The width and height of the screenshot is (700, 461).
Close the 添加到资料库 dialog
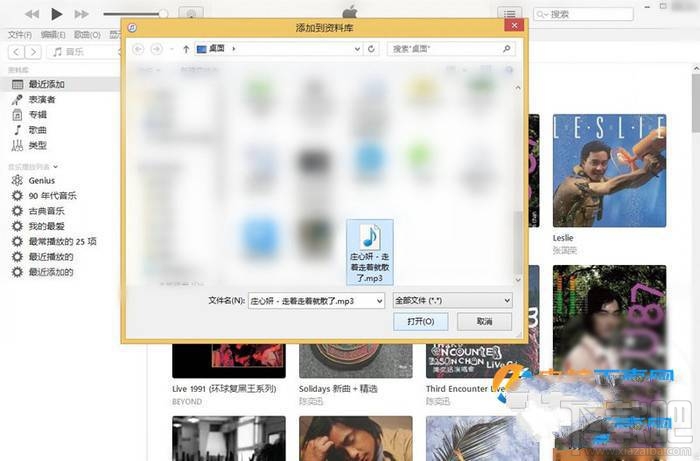pyautogui.click(x=514, y=25)
